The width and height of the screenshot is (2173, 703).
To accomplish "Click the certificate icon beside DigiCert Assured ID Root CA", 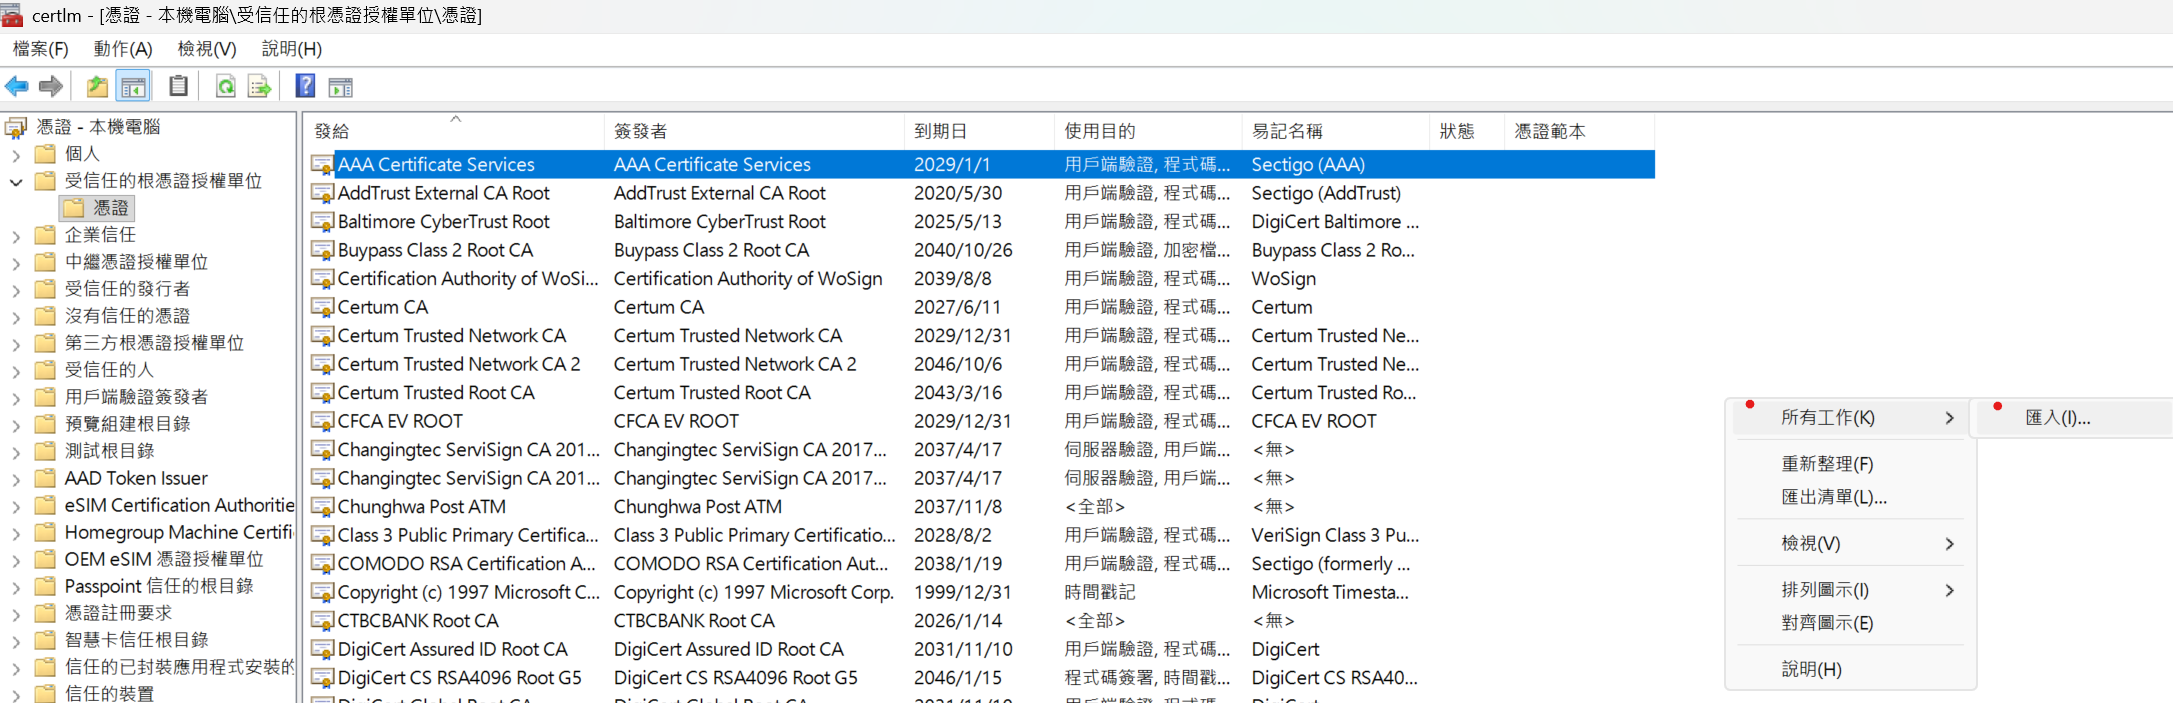I will pos(322,649).
